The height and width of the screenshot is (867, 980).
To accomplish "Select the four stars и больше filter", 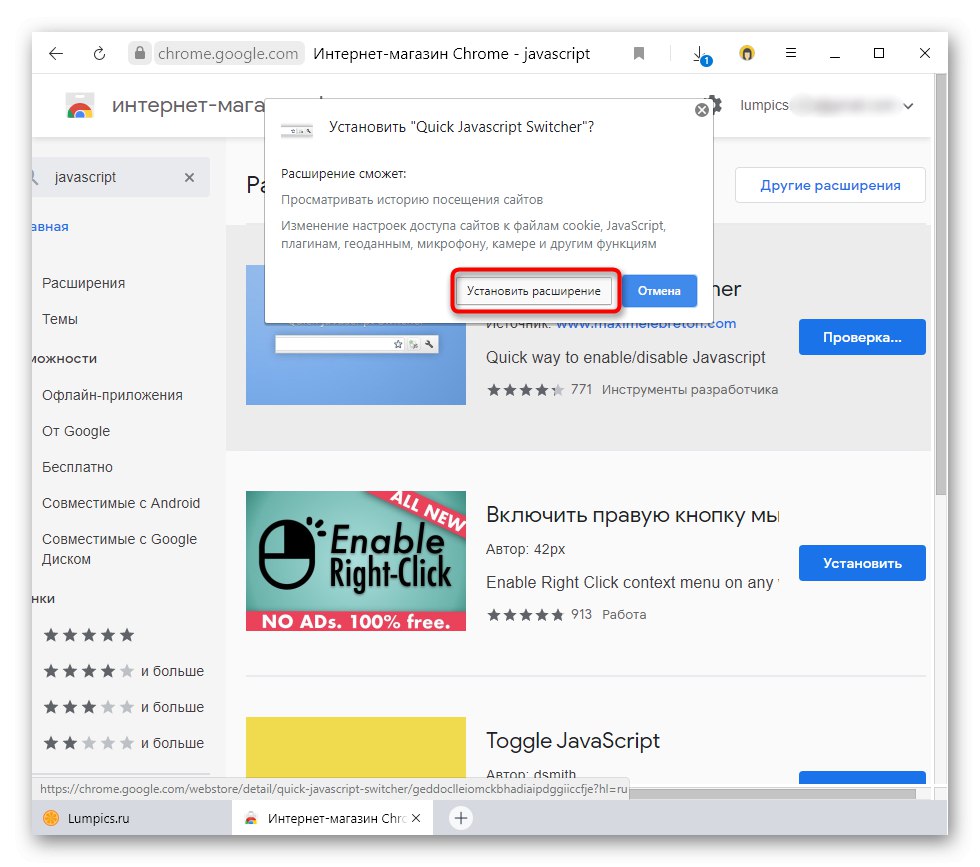I will (x=123, y=671).
